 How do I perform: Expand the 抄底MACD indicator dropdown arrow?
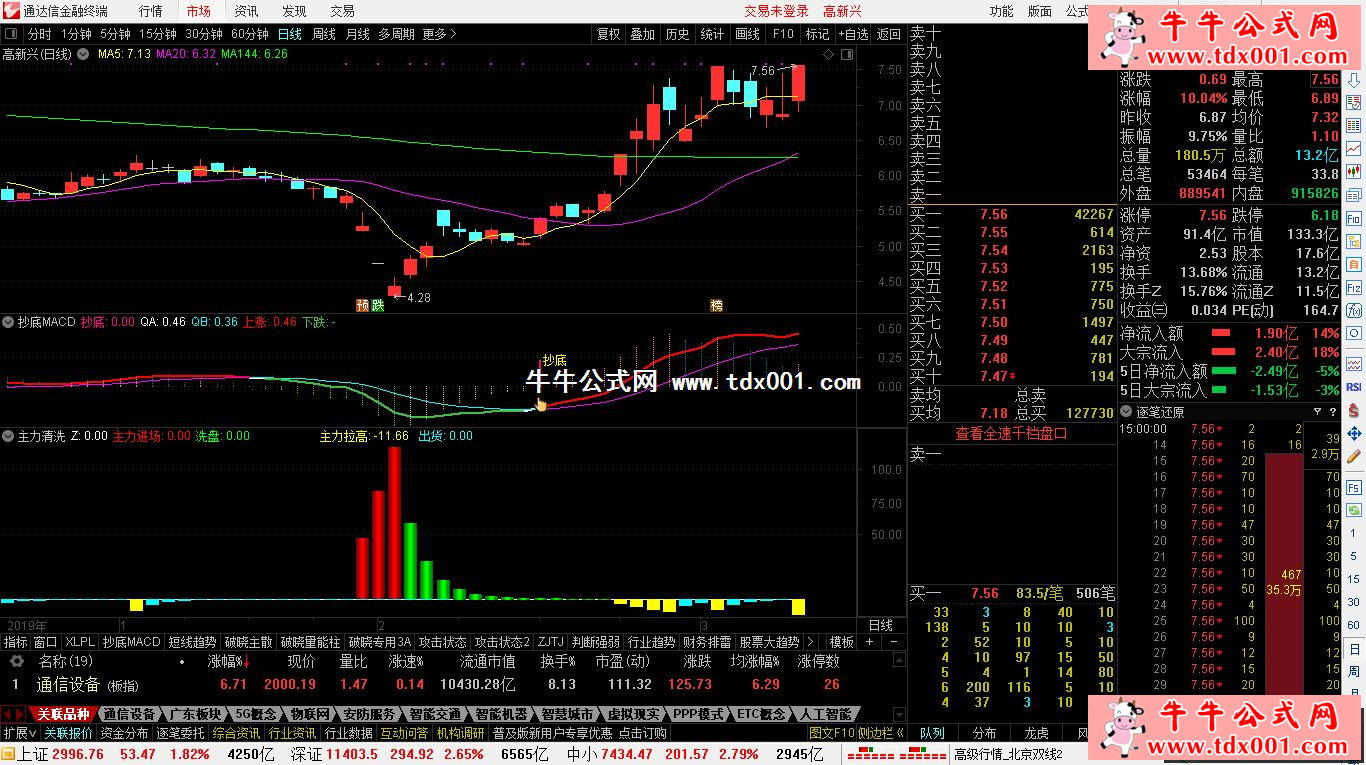click(x=8, y=323)
